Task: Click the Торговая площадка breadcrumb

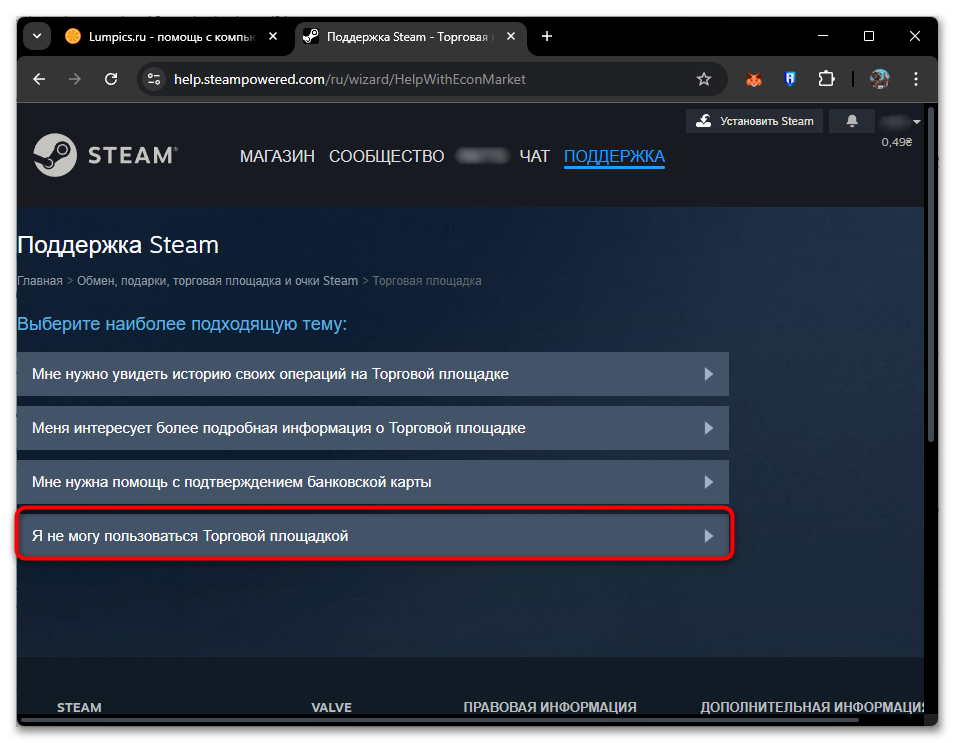Action: (x=427, y=281)
